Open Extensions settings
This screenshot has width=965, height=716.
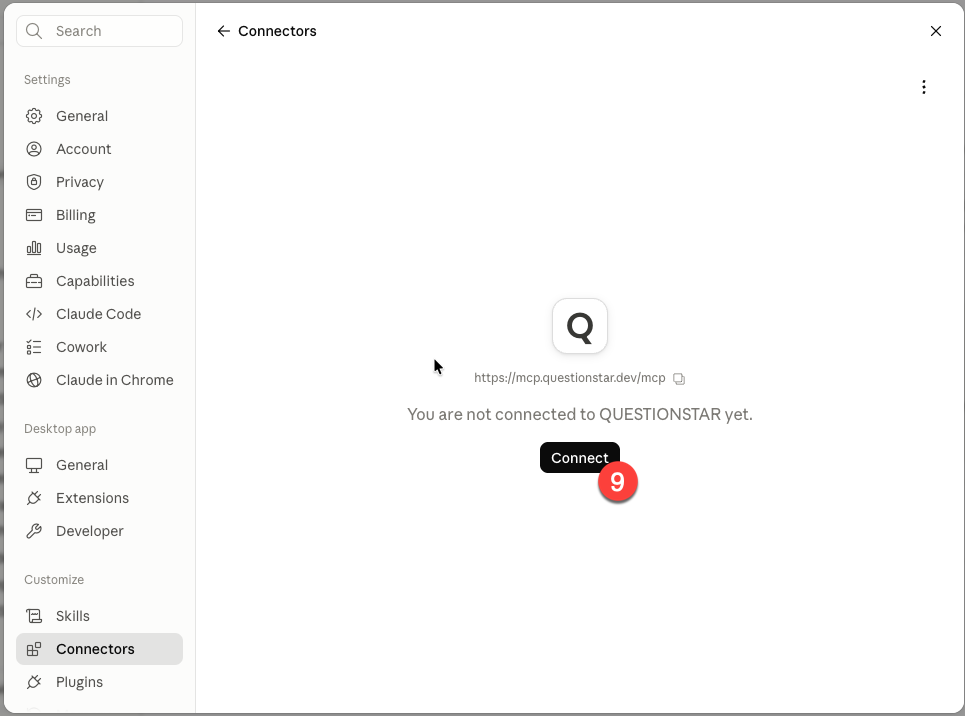click(100, 498)
